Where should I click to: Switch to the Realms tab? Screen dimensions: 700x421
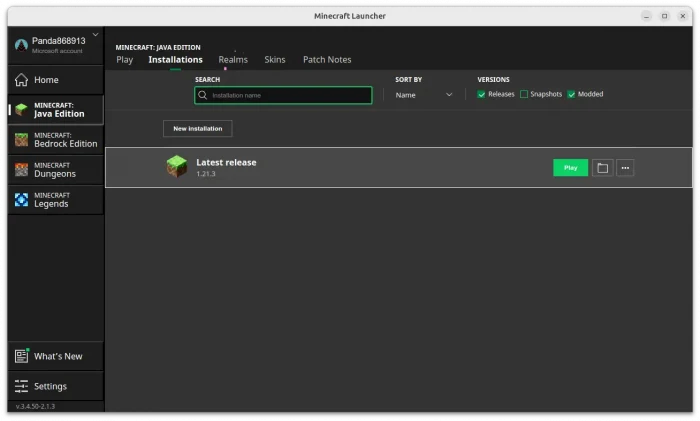click(x=233, y=60)
